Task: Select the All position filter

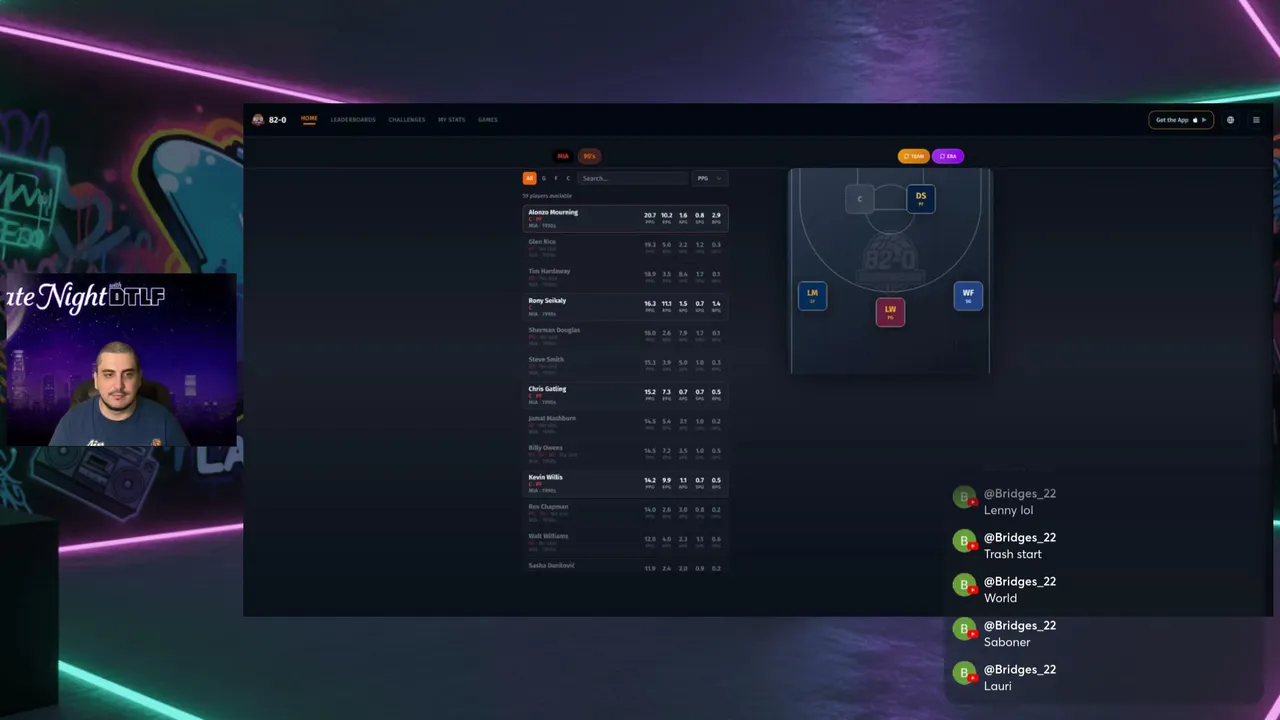Action: 529,178
